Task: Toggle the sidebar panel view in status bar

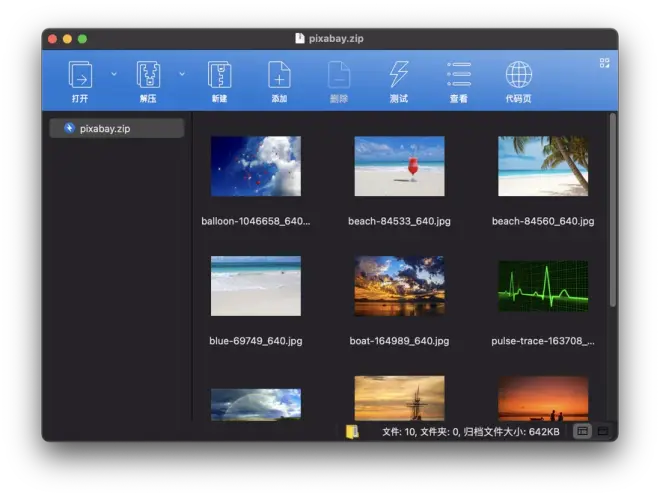Action: (x=582, y=431)
